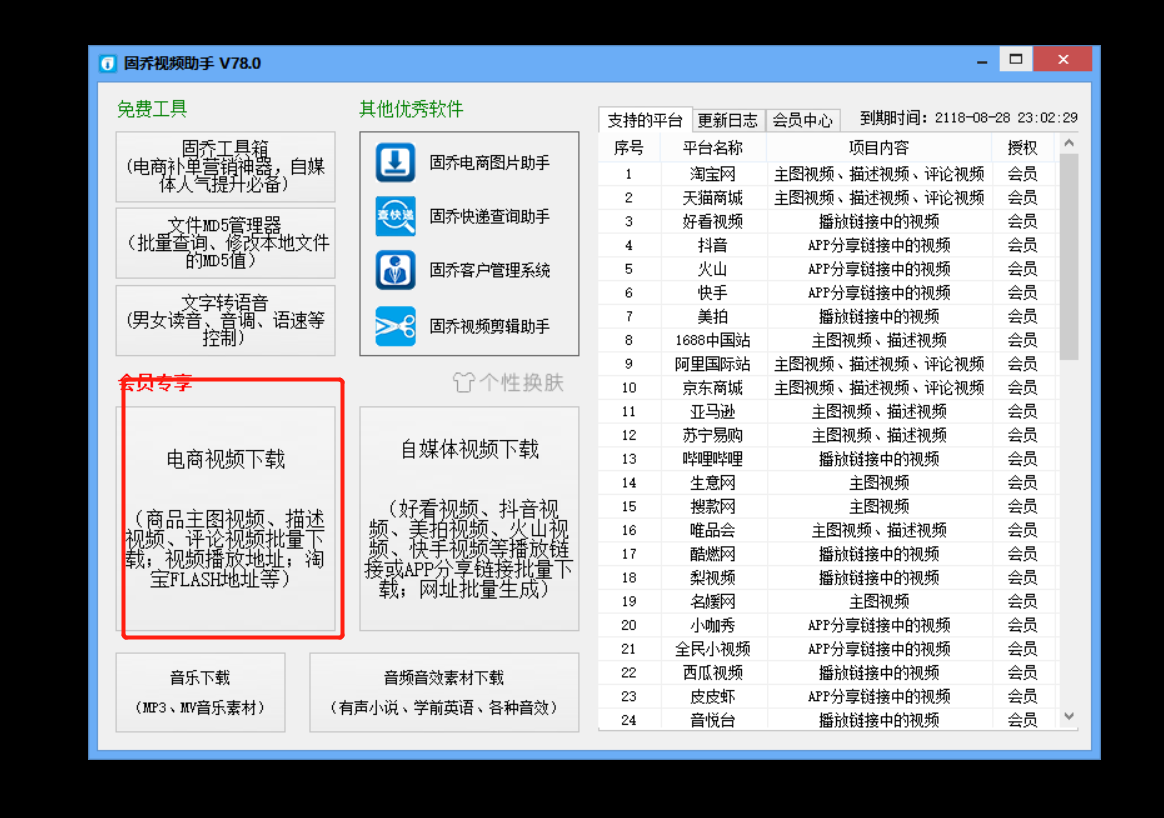This screenshot has width=1164, height=818.
Task: Switch to the 更新日志 tab
Action: click(728, 120)
